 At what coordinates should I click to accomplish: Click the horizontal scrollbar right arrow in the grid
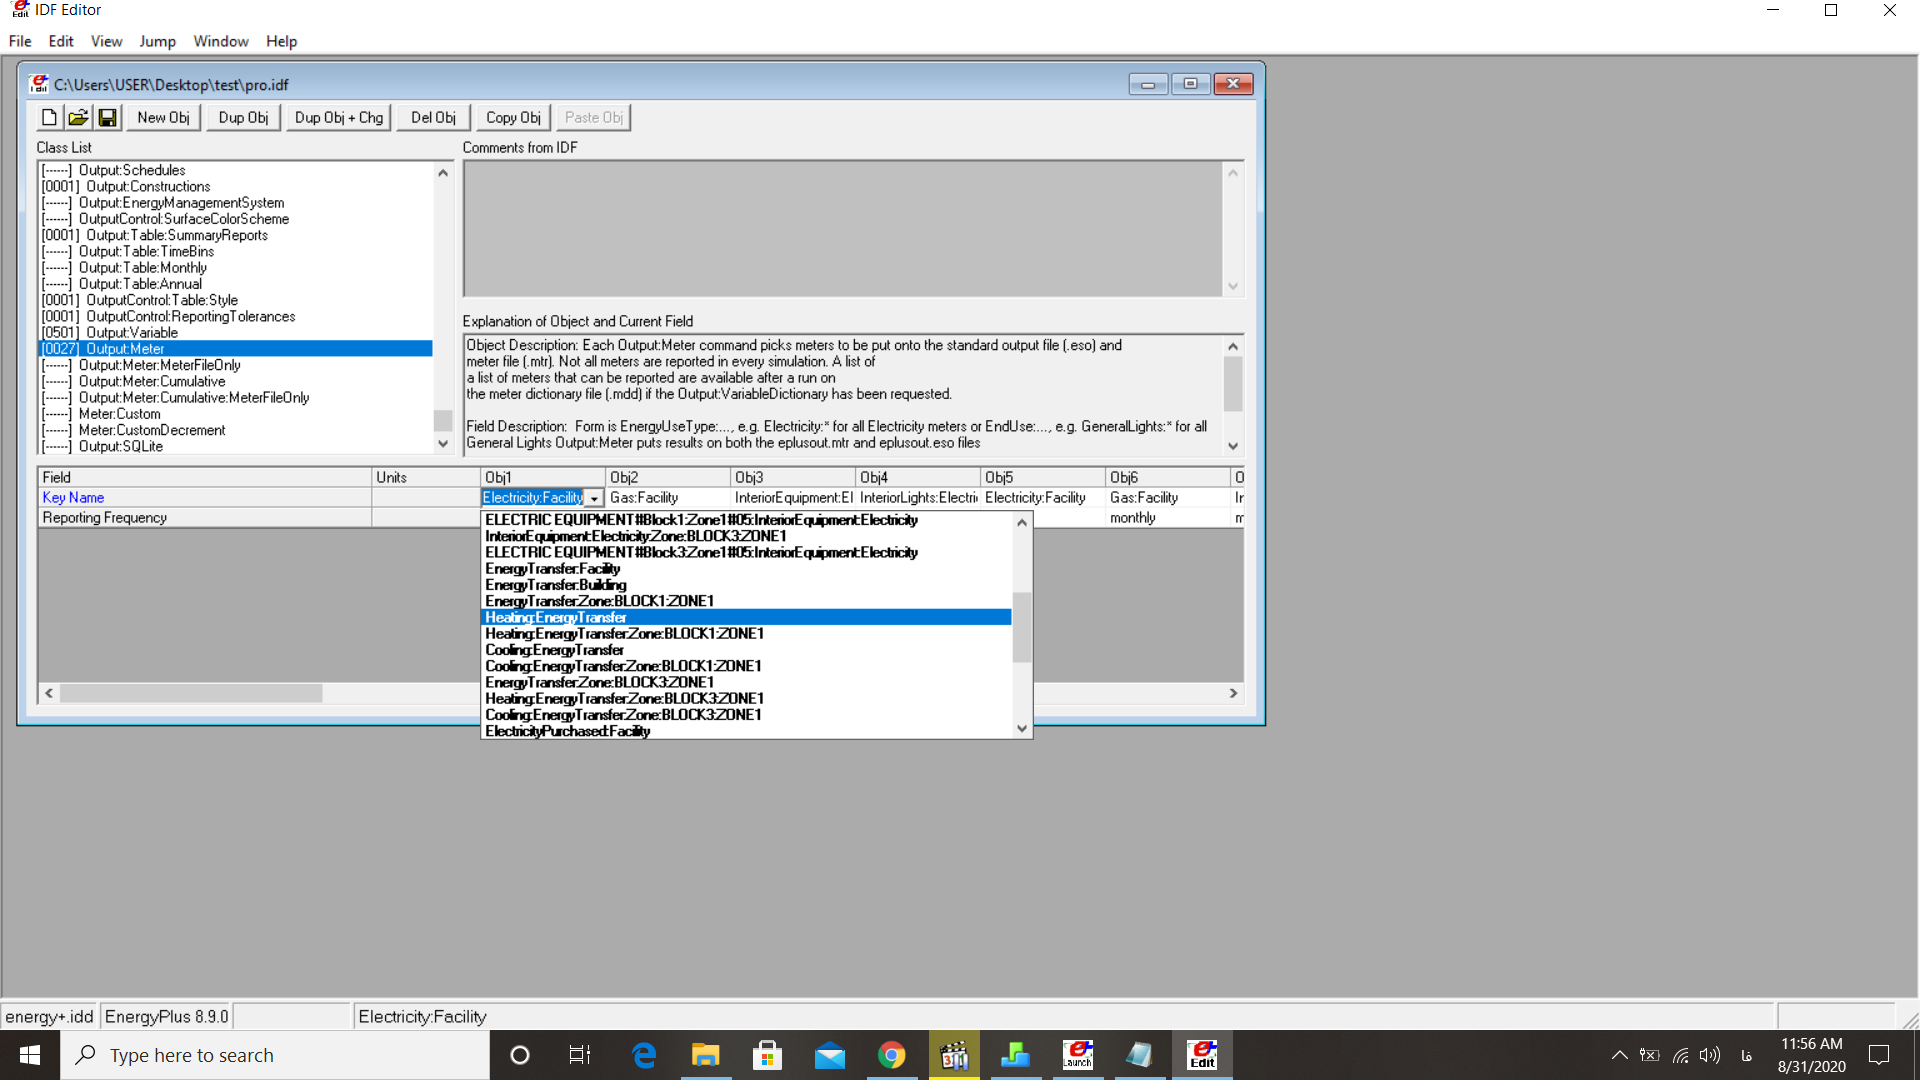(x=1233, y=693)
